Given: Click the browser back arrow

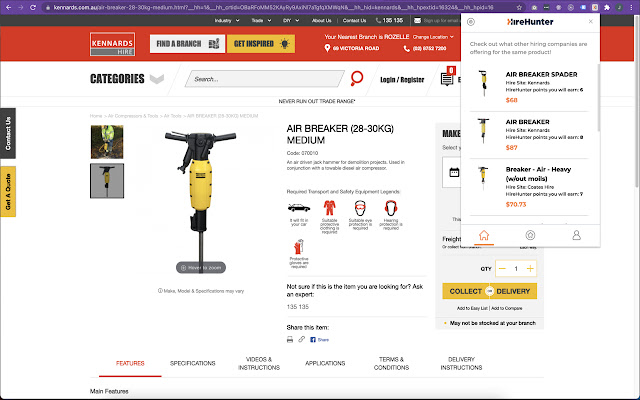Looking at the screenshot, I should pos(8,7).
